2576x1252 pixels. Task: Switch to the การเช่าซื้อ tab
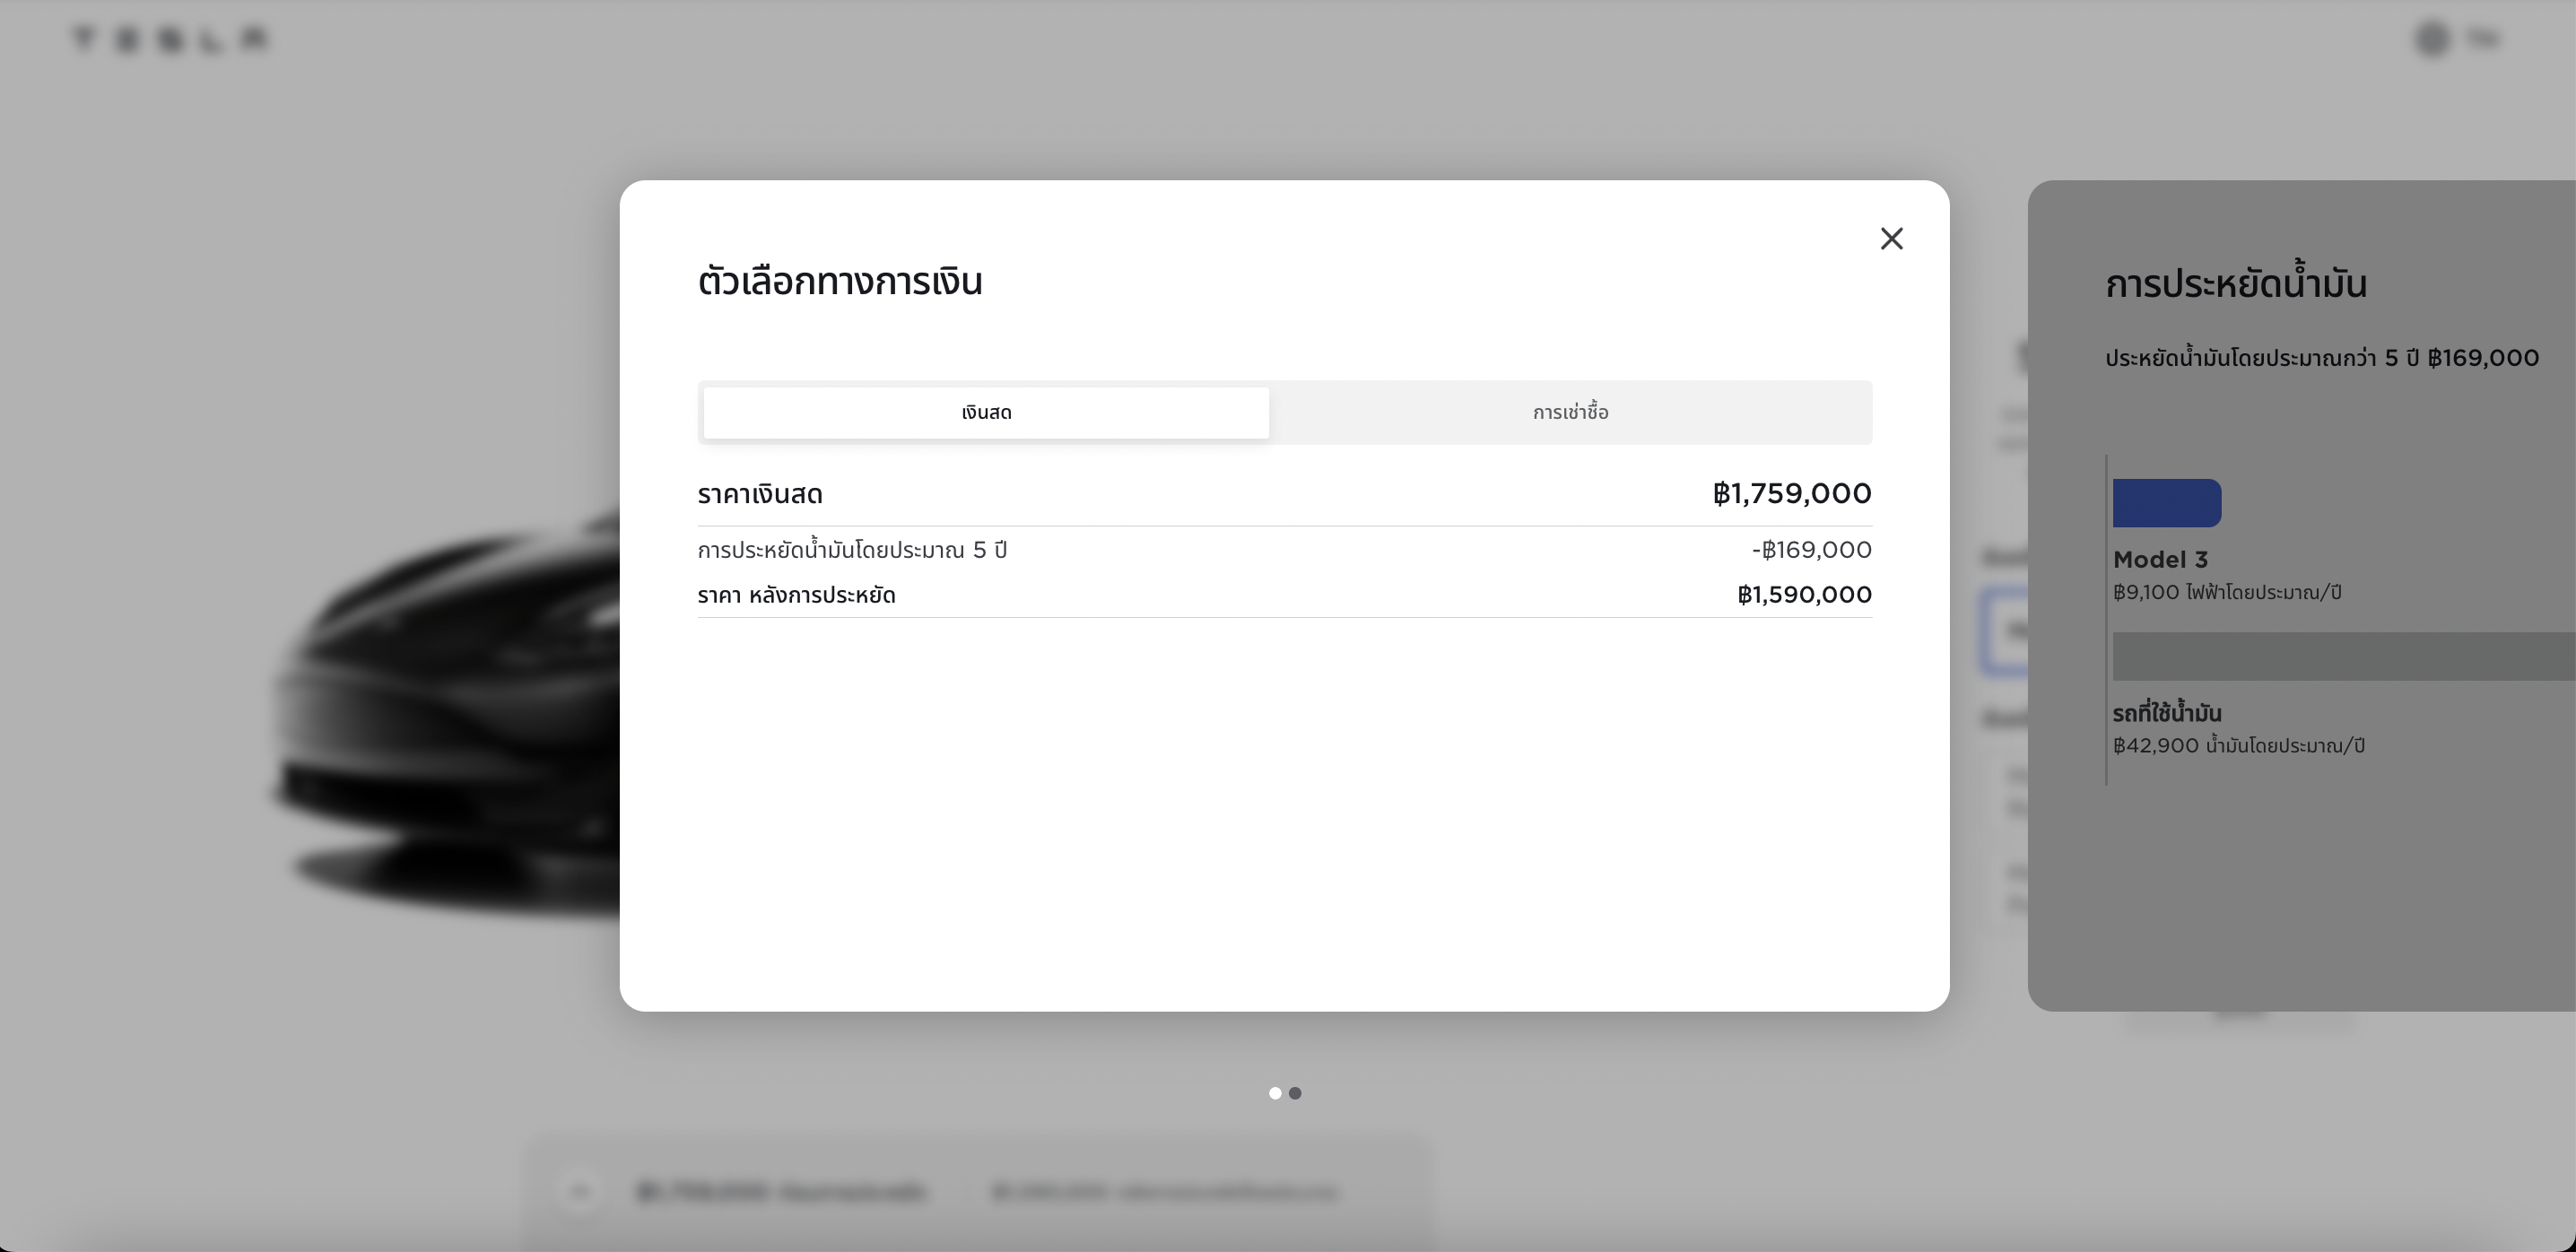1570,412
